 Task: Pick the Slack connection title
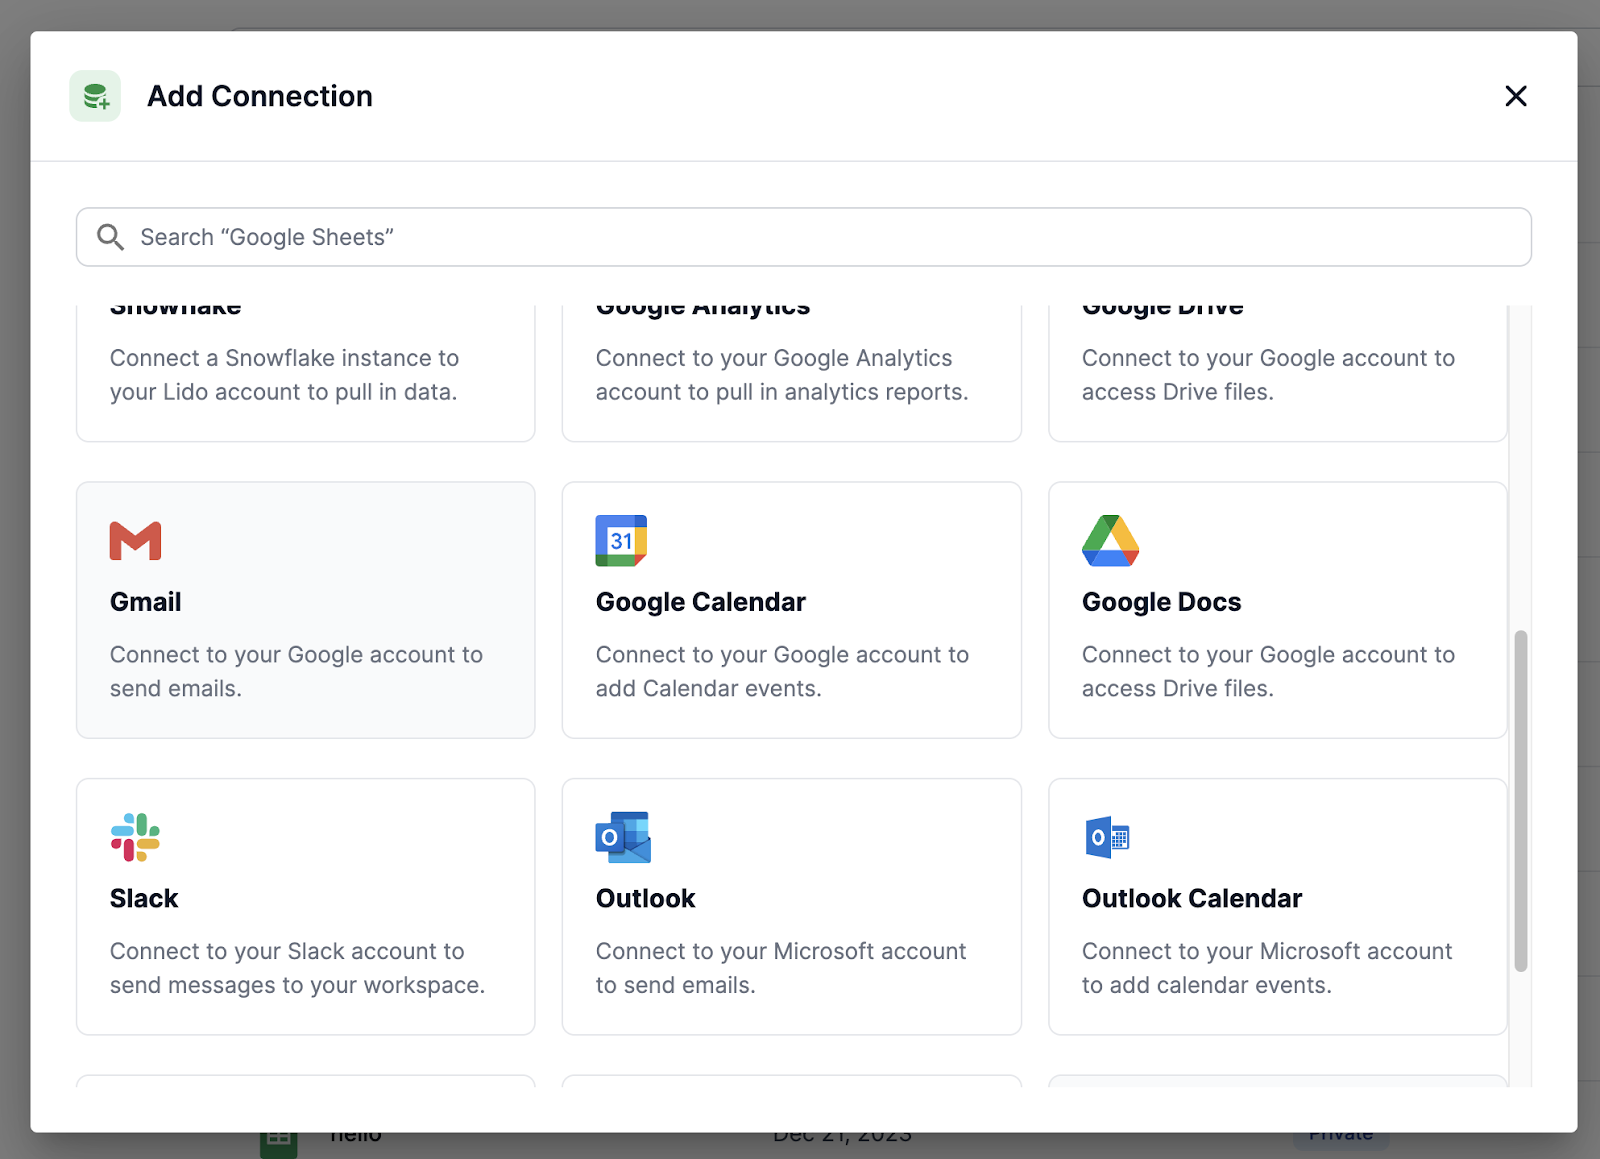(144, 898)
